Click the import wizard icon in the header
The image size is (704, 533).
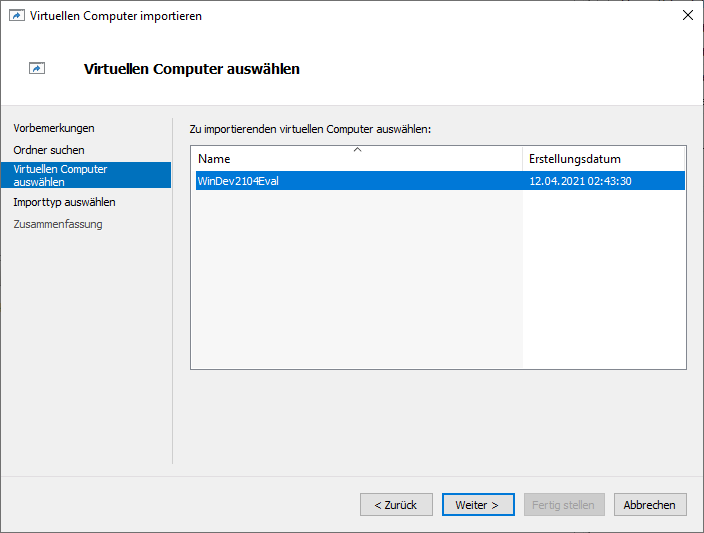37,69
